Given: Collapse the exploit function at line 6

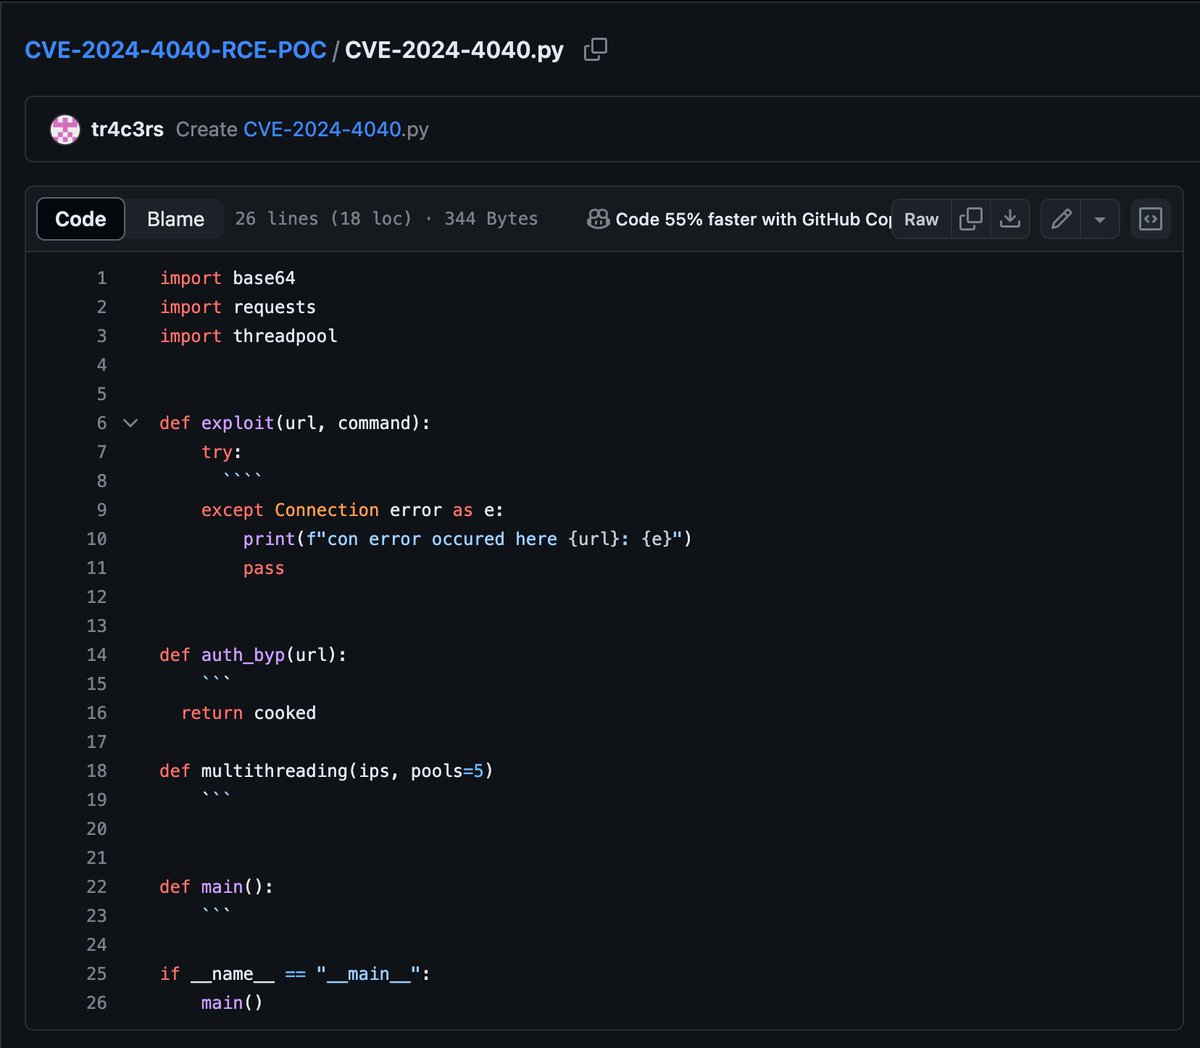Looking at the screenshot, I should [130, 423].
